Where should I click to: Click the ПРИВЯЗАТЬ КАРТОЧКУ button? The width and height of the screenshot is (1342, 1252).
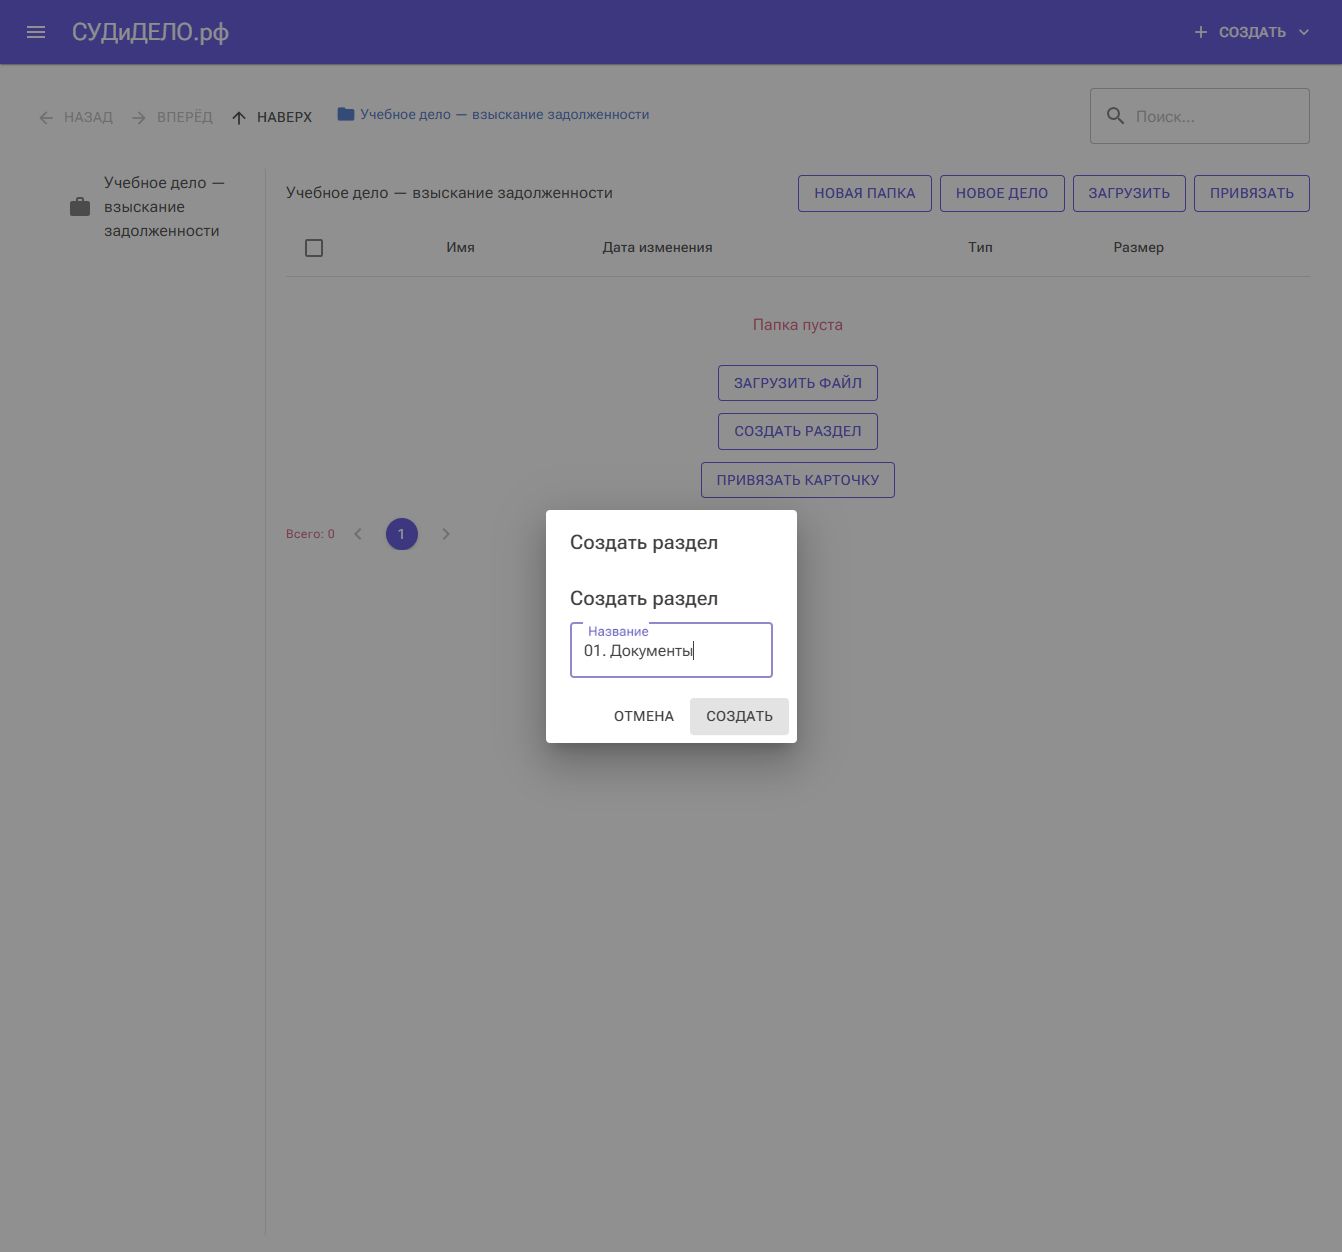click(x=798, y=480)
